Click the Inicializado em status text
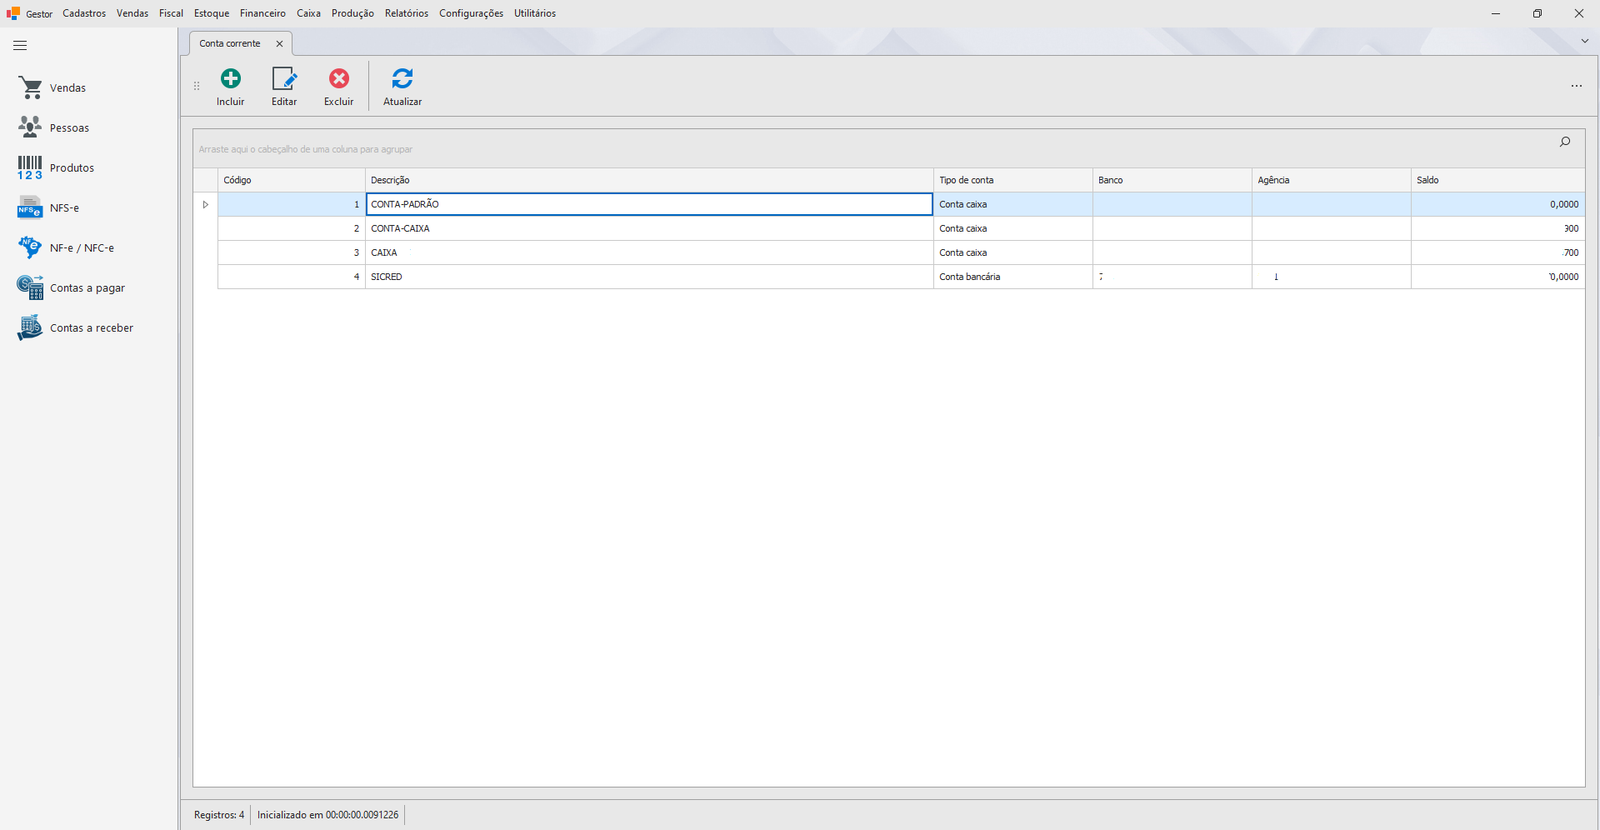Viewport: 1600px width, 830px height. point(327,815)
